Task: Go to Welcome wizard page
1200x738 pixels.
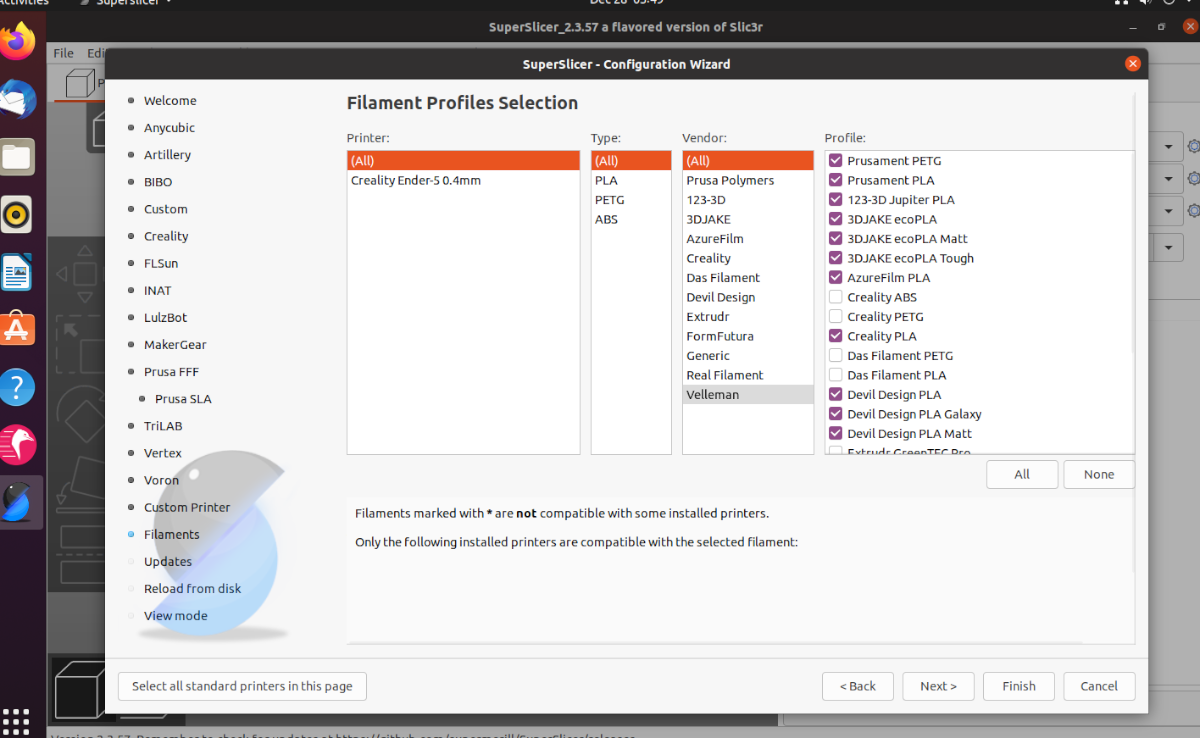Action: click(170, 100)
